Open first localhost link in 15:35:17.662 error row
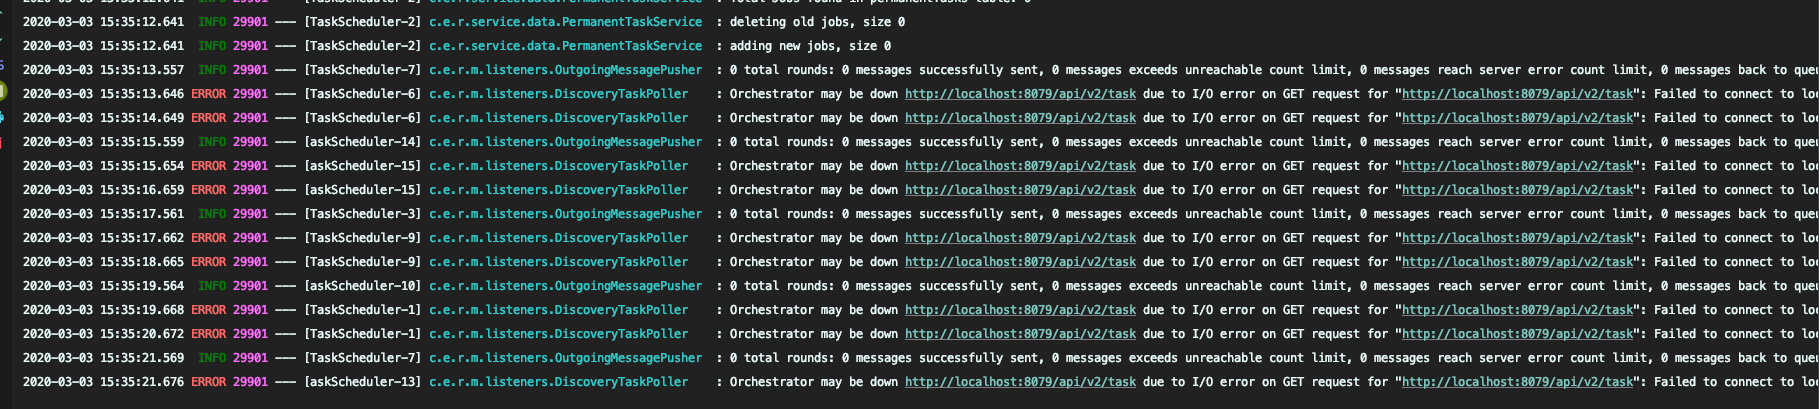 (1020, 238)
